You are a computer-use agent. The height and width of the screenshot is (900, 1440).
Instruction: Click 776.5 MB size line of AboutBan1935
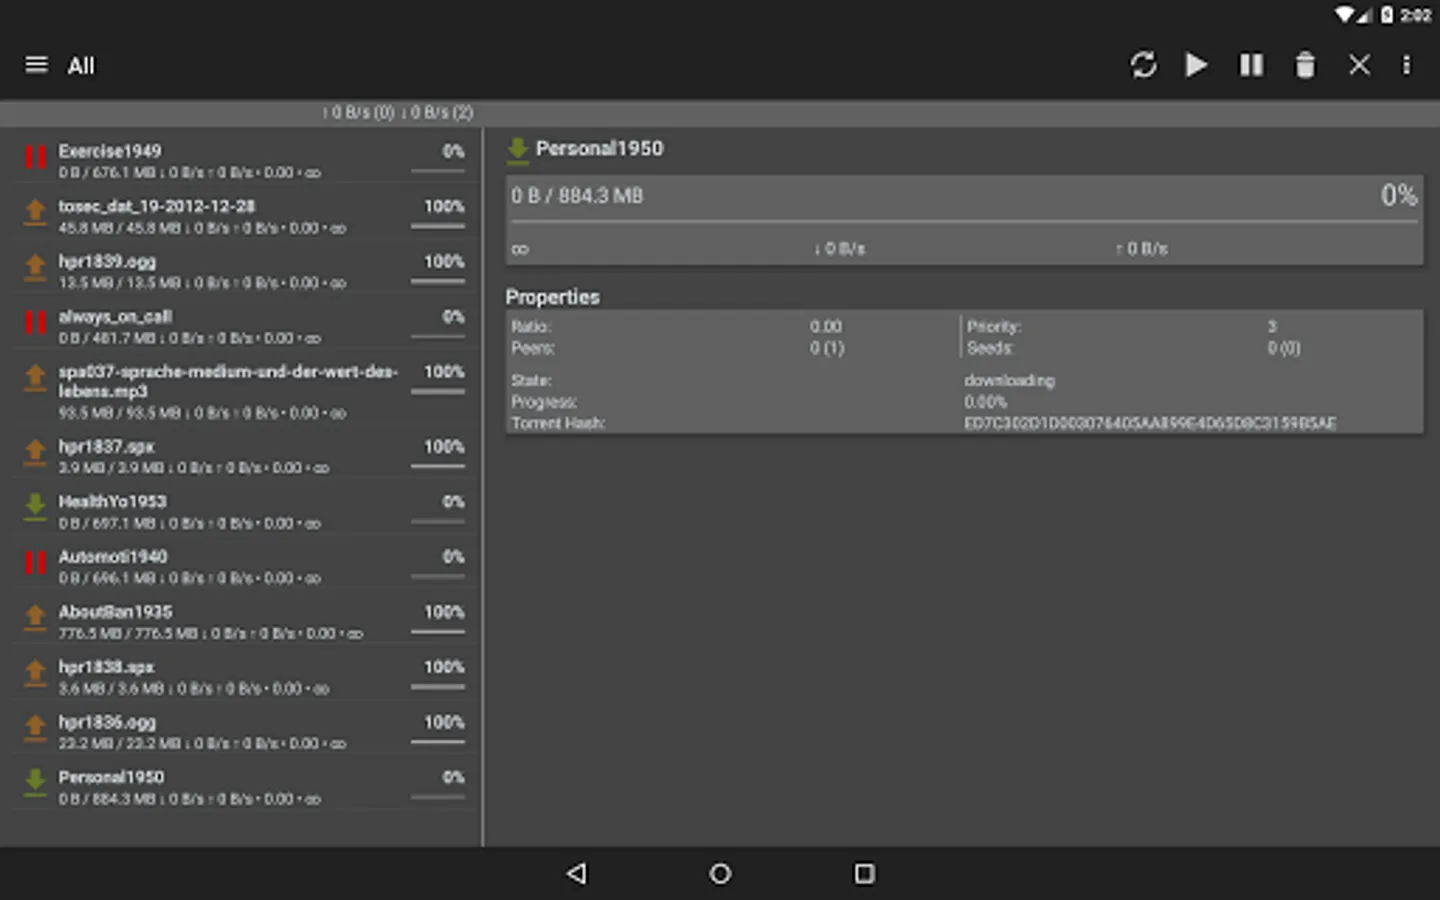click(210, 633)
